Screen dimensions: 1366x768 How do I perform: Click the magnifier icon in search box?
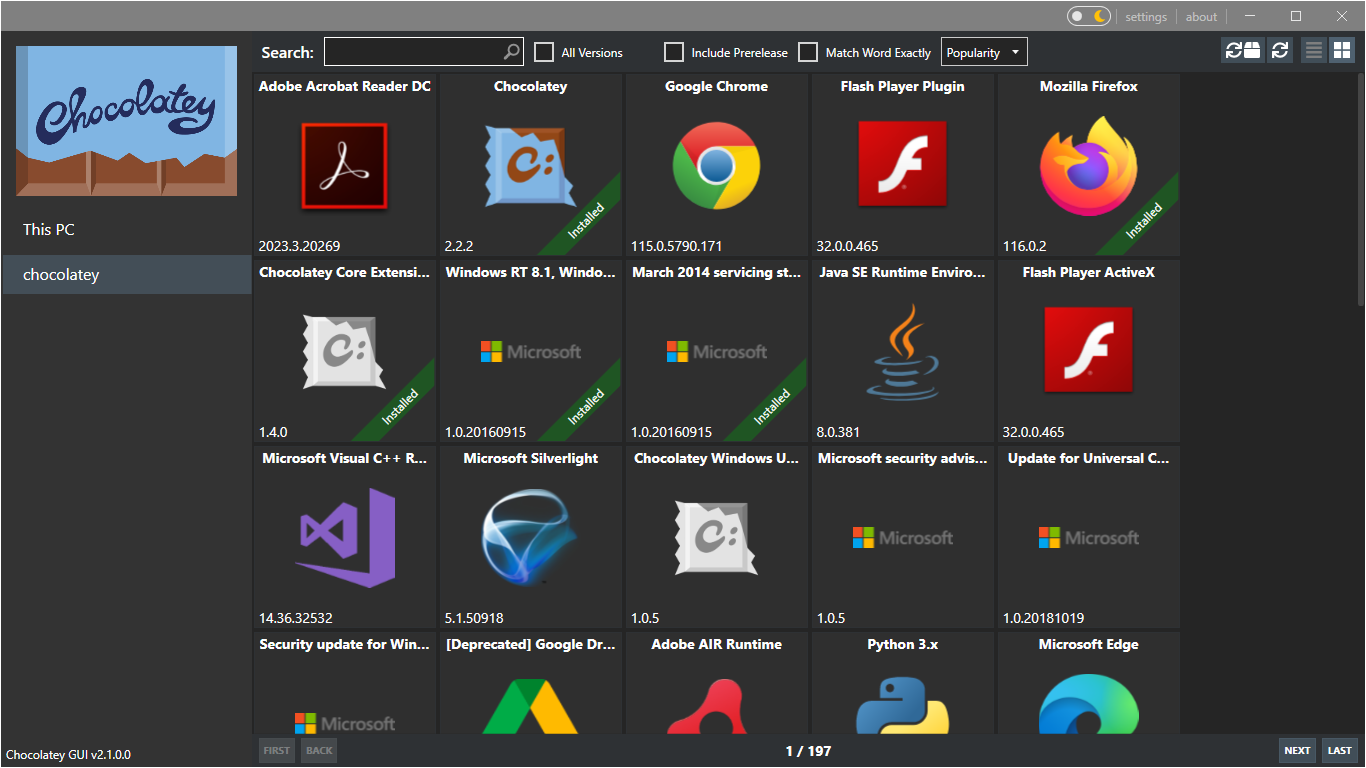click(x=511, y=52)
